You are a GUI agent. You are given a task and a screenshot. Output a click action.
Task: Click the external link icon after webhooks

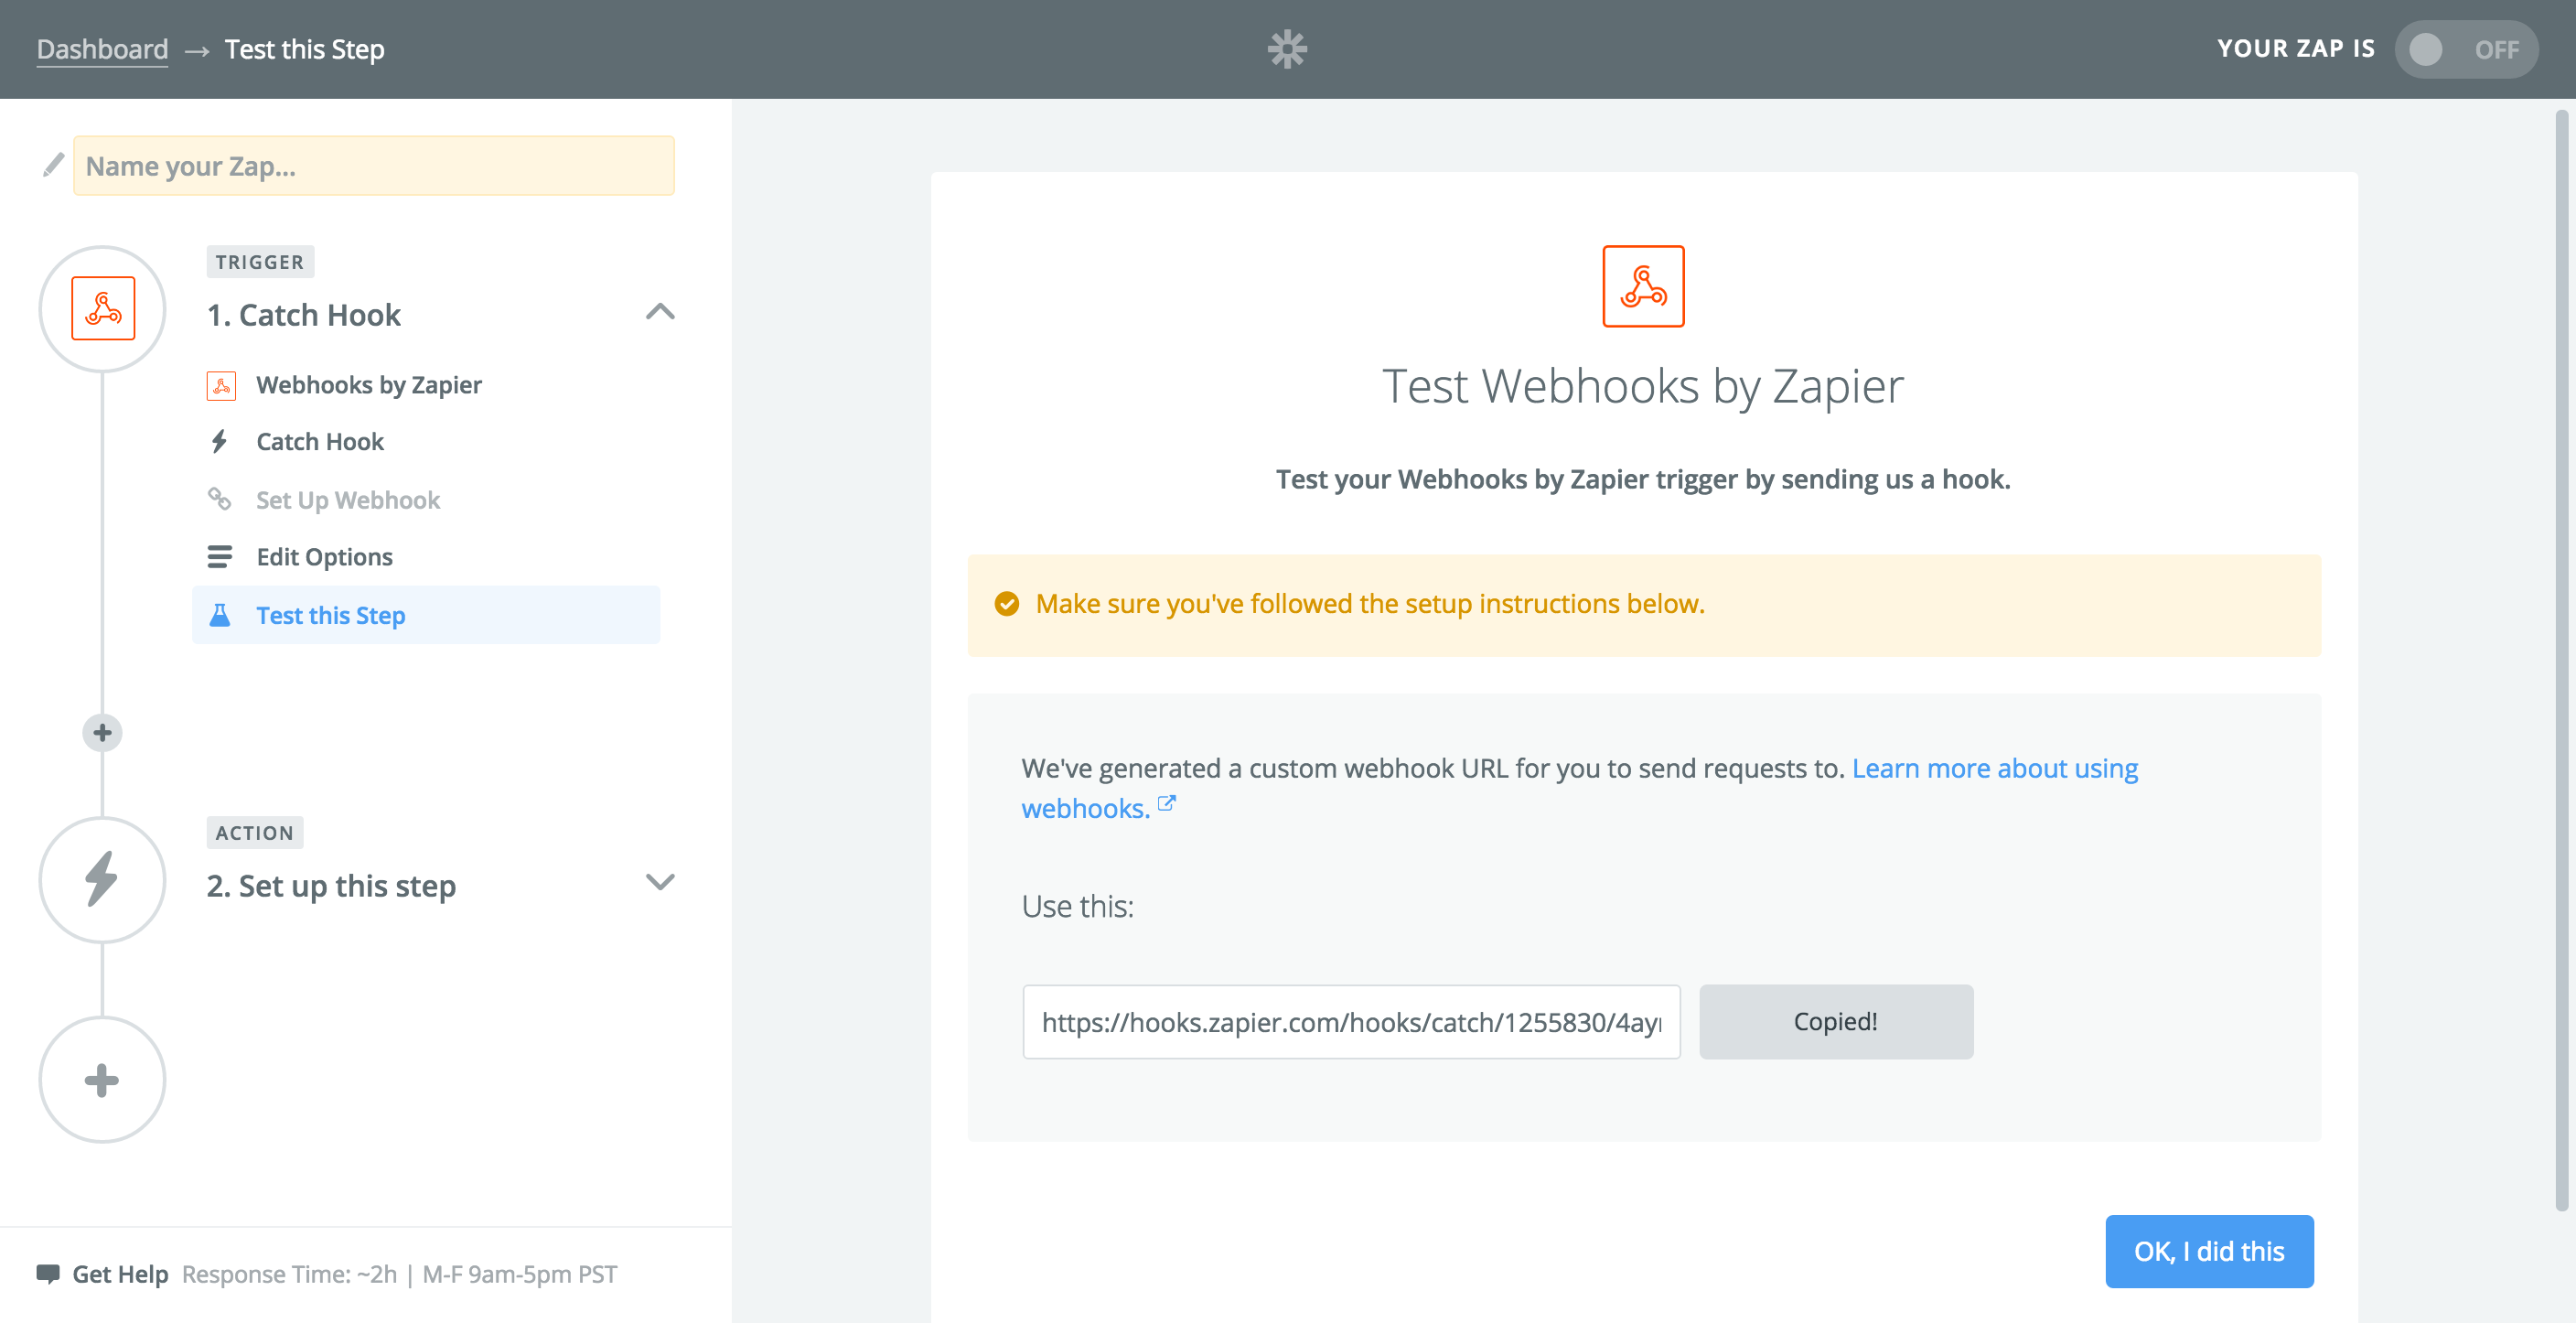pyautogui.click(x=1166, y=804)
